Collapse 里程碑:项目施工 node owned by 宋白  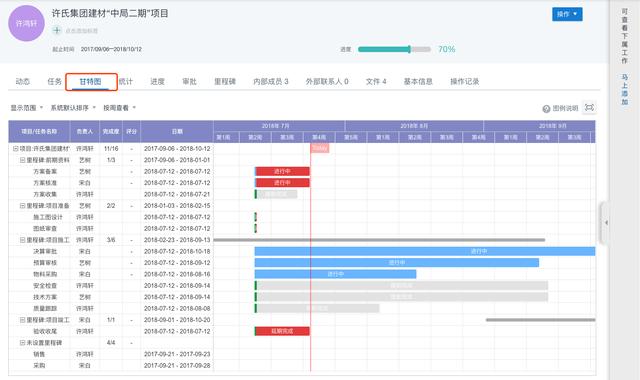[x=22, y=320]
